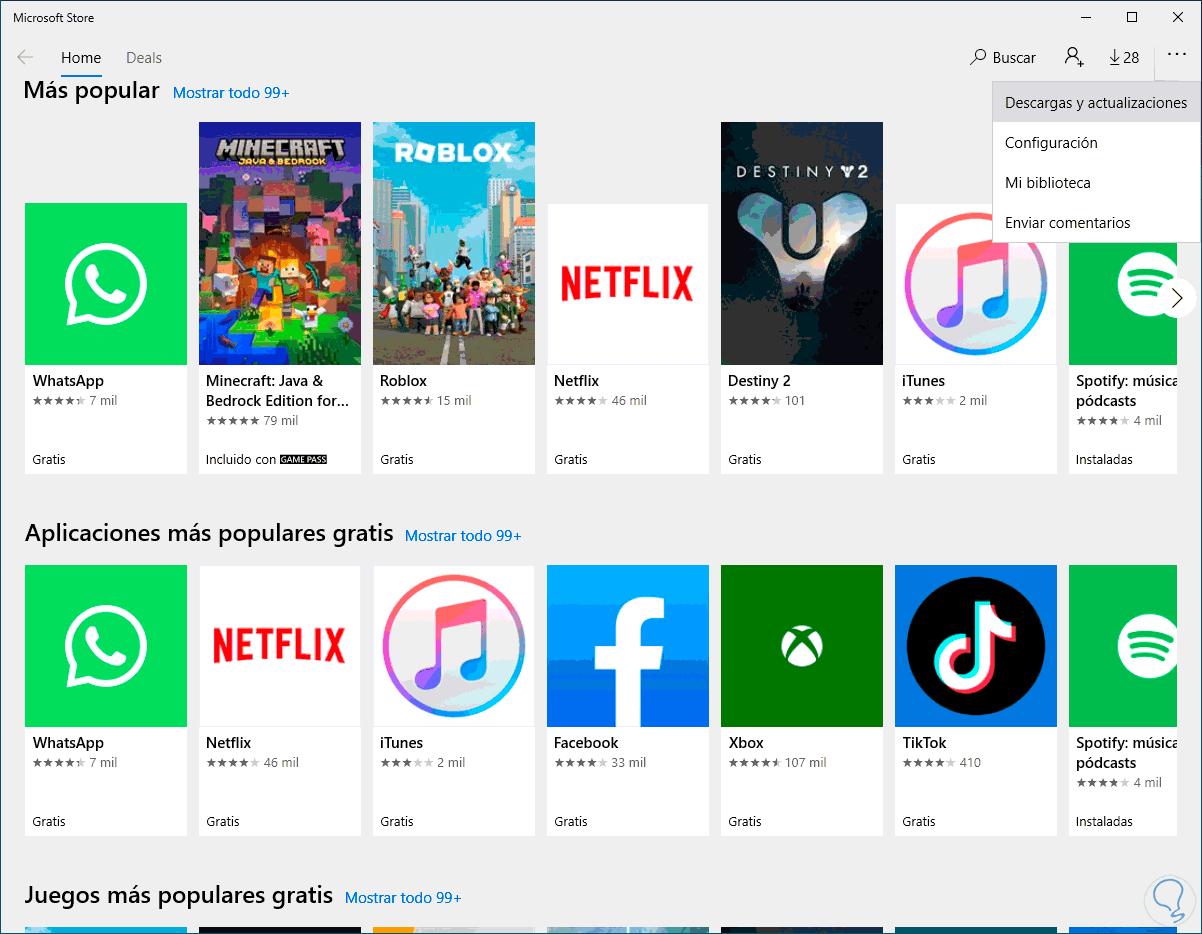
Task: Select Mi biblioteca from the menu
Action: 1096,183
